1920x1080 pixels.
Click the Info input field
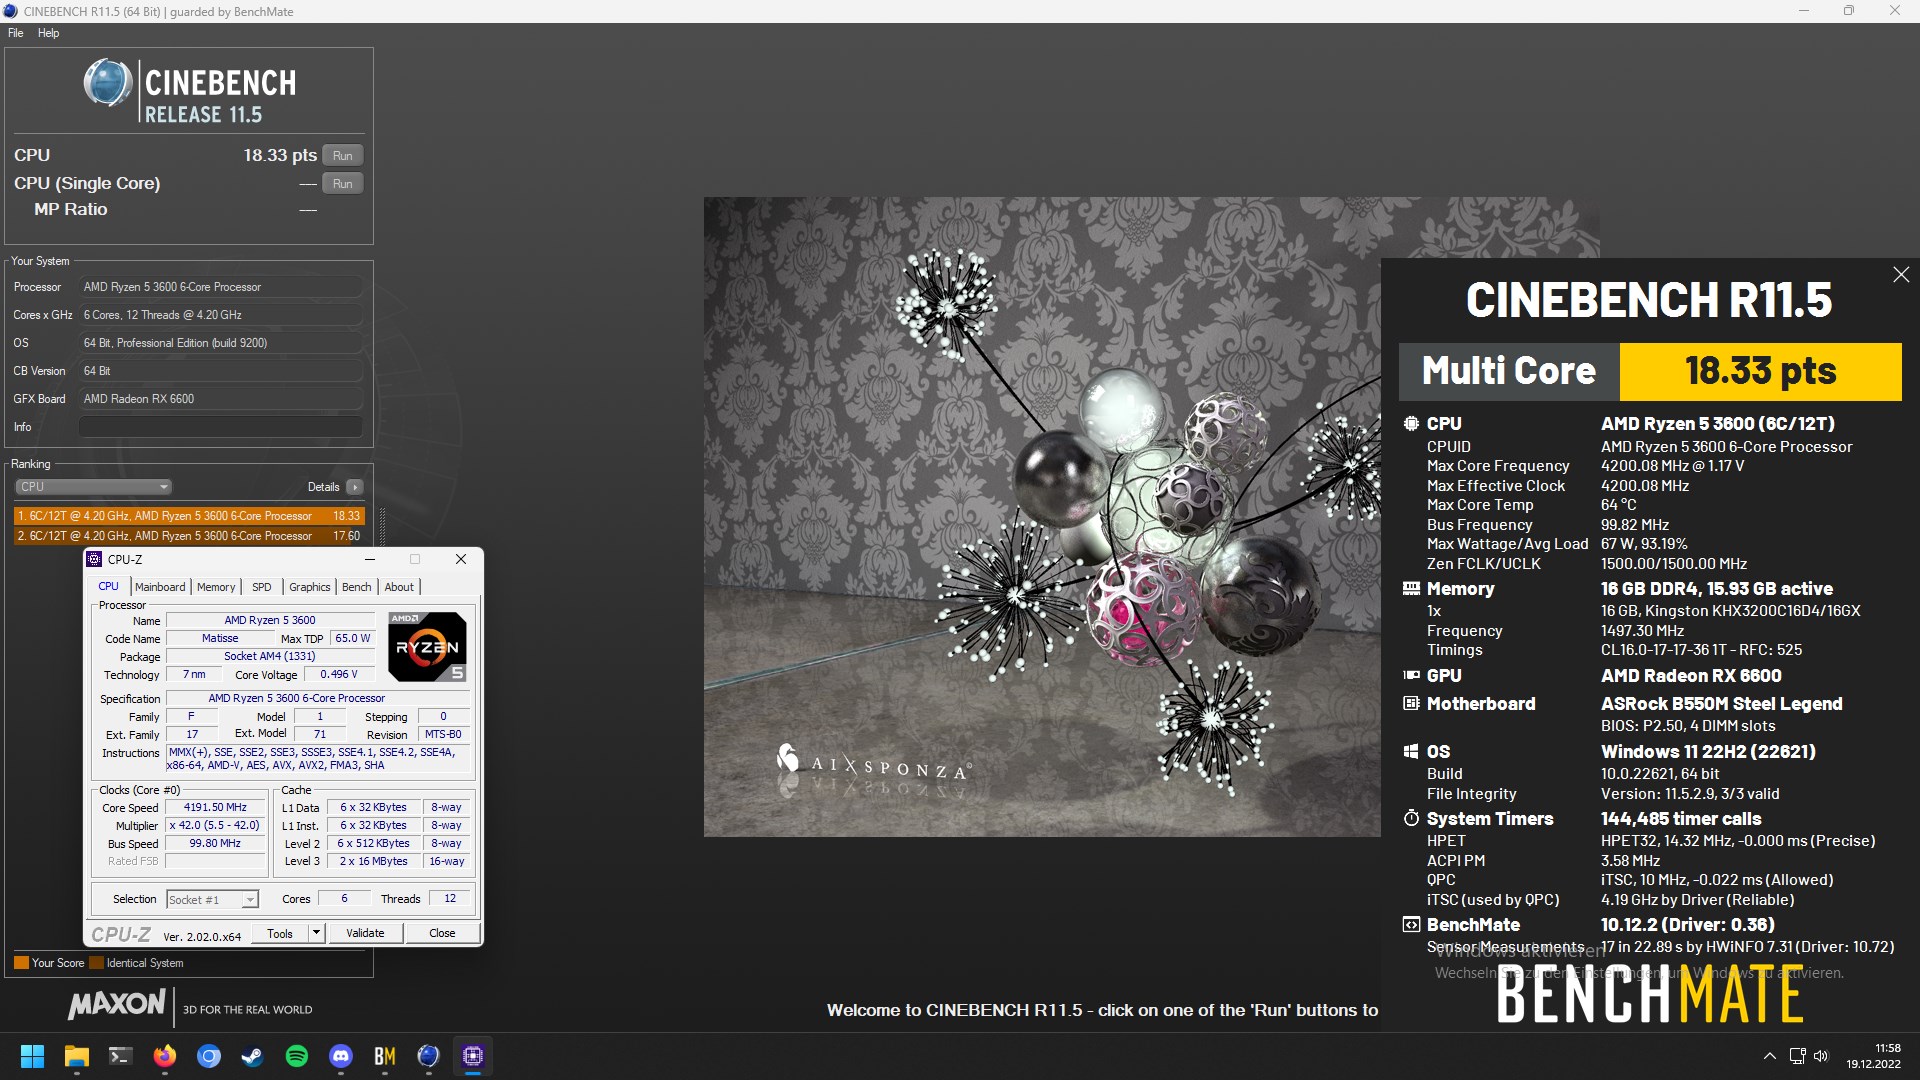pos(220,427)
